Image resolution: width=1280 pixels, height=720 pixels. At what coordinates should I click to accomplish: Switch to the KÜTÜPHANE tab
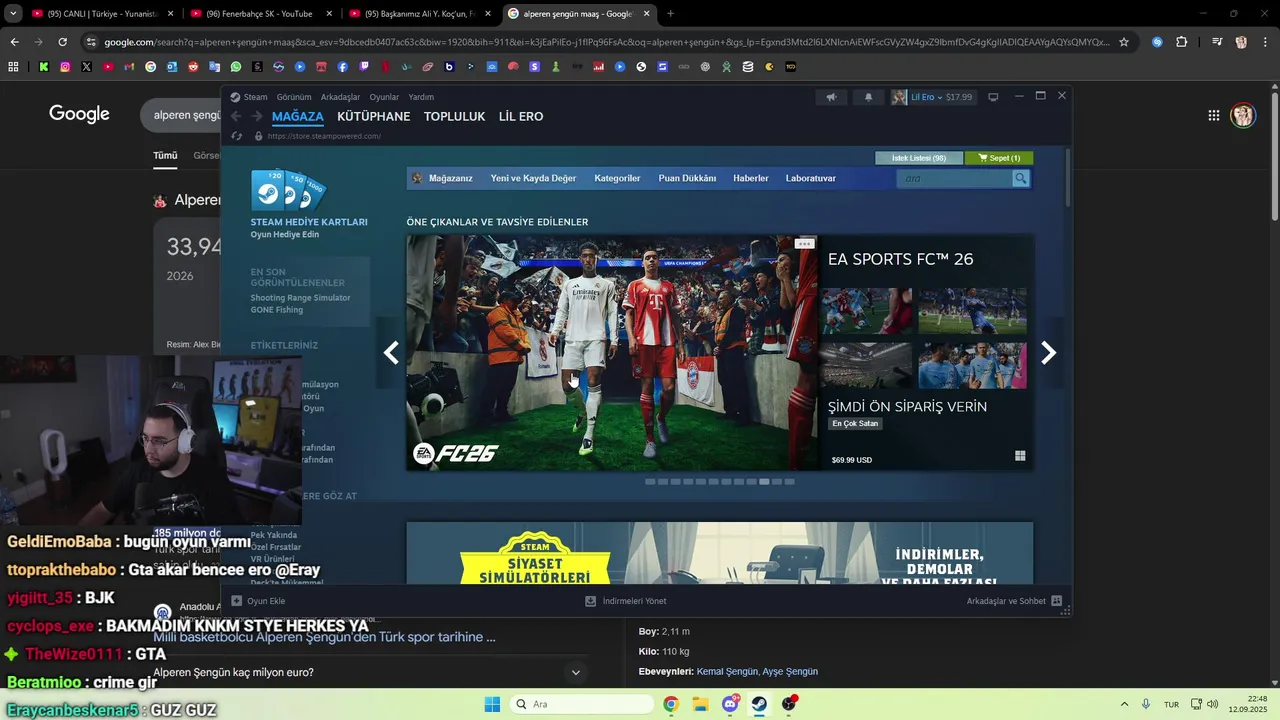click(373, 117)
